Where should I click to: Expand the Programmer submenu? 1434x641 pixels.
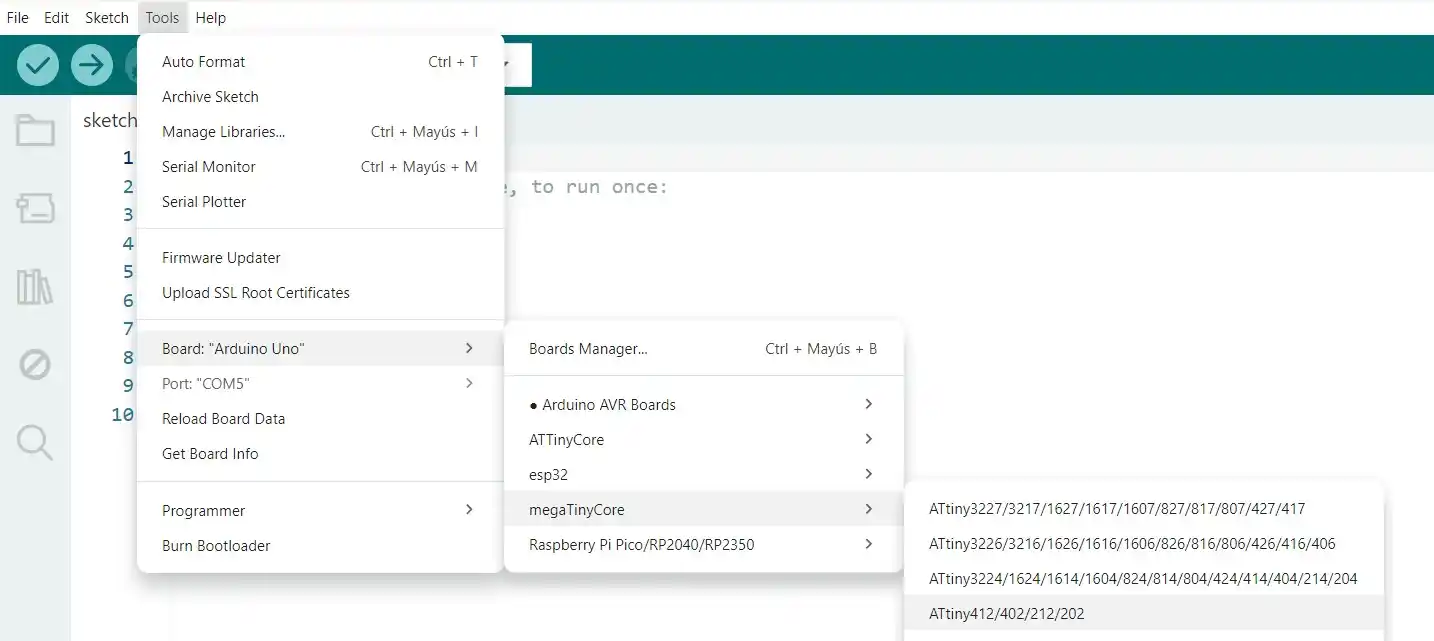coord(320,511)
